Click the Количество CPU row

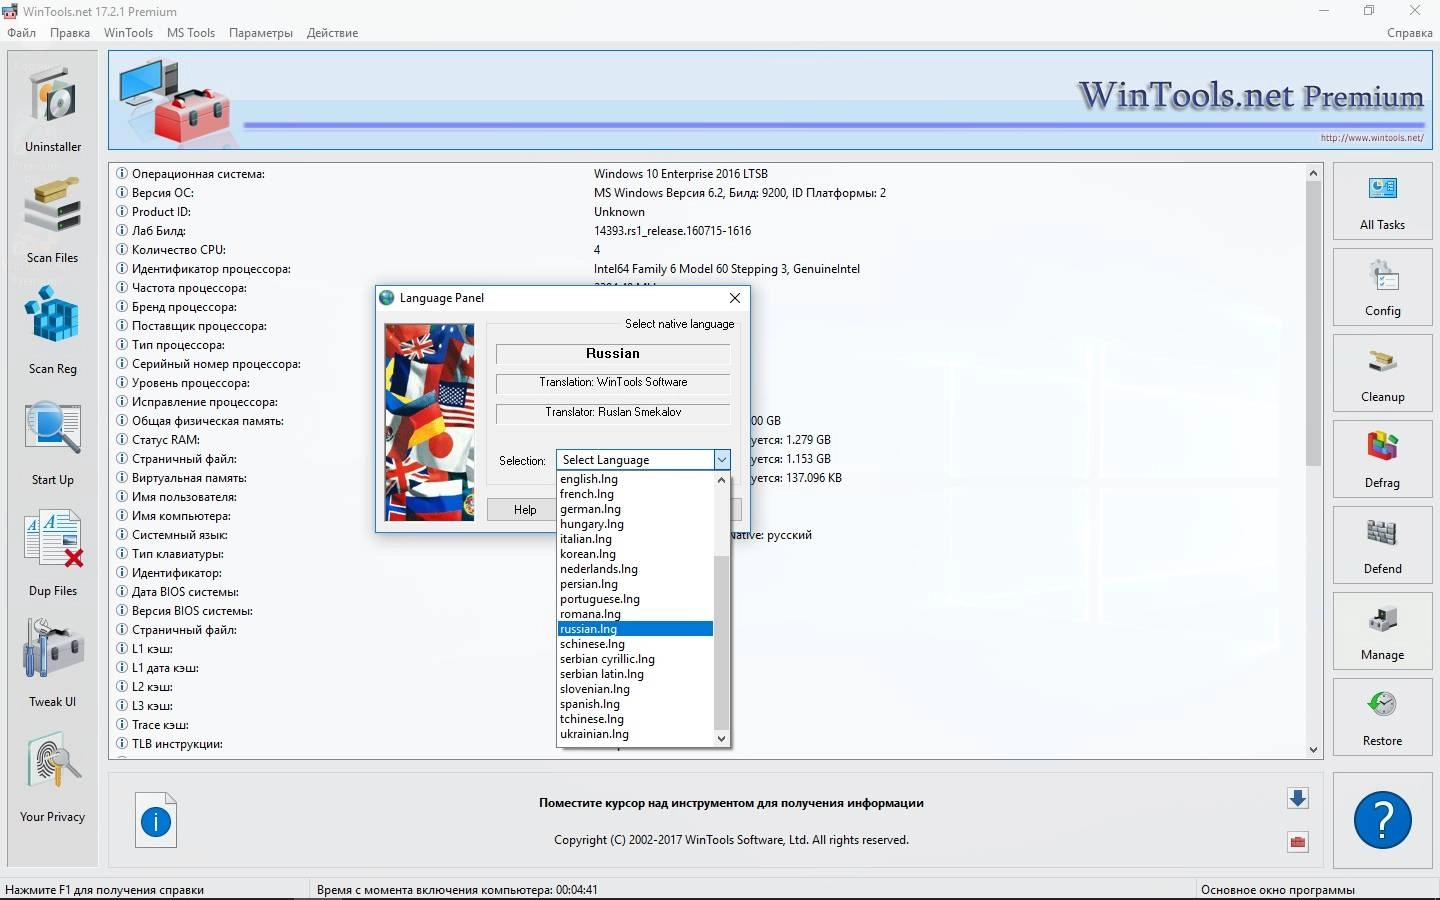[x=709, y=250]
